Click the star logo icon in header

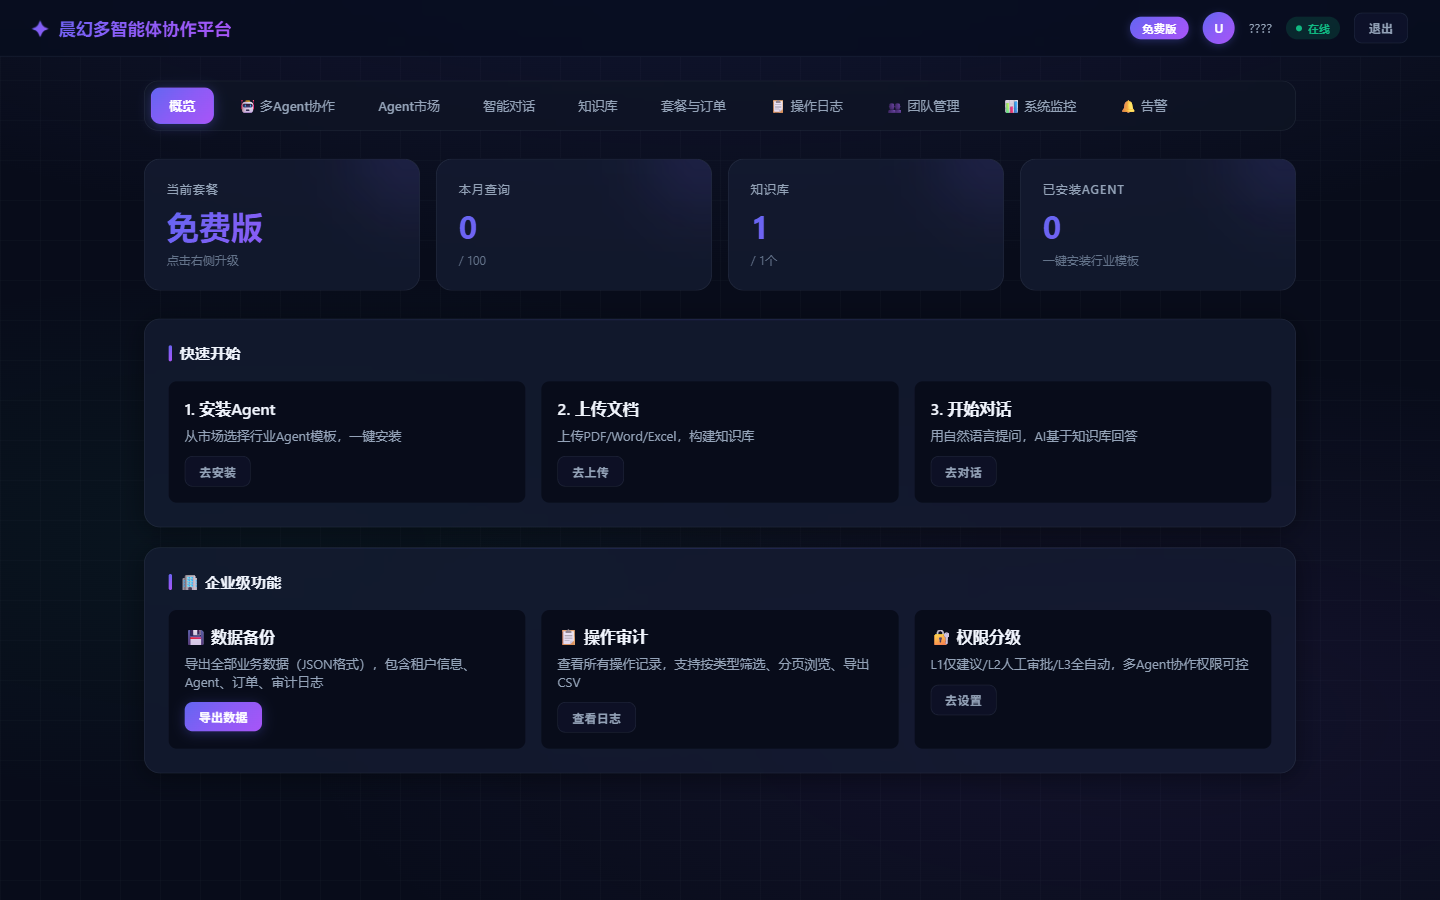[x=40, y=29]
